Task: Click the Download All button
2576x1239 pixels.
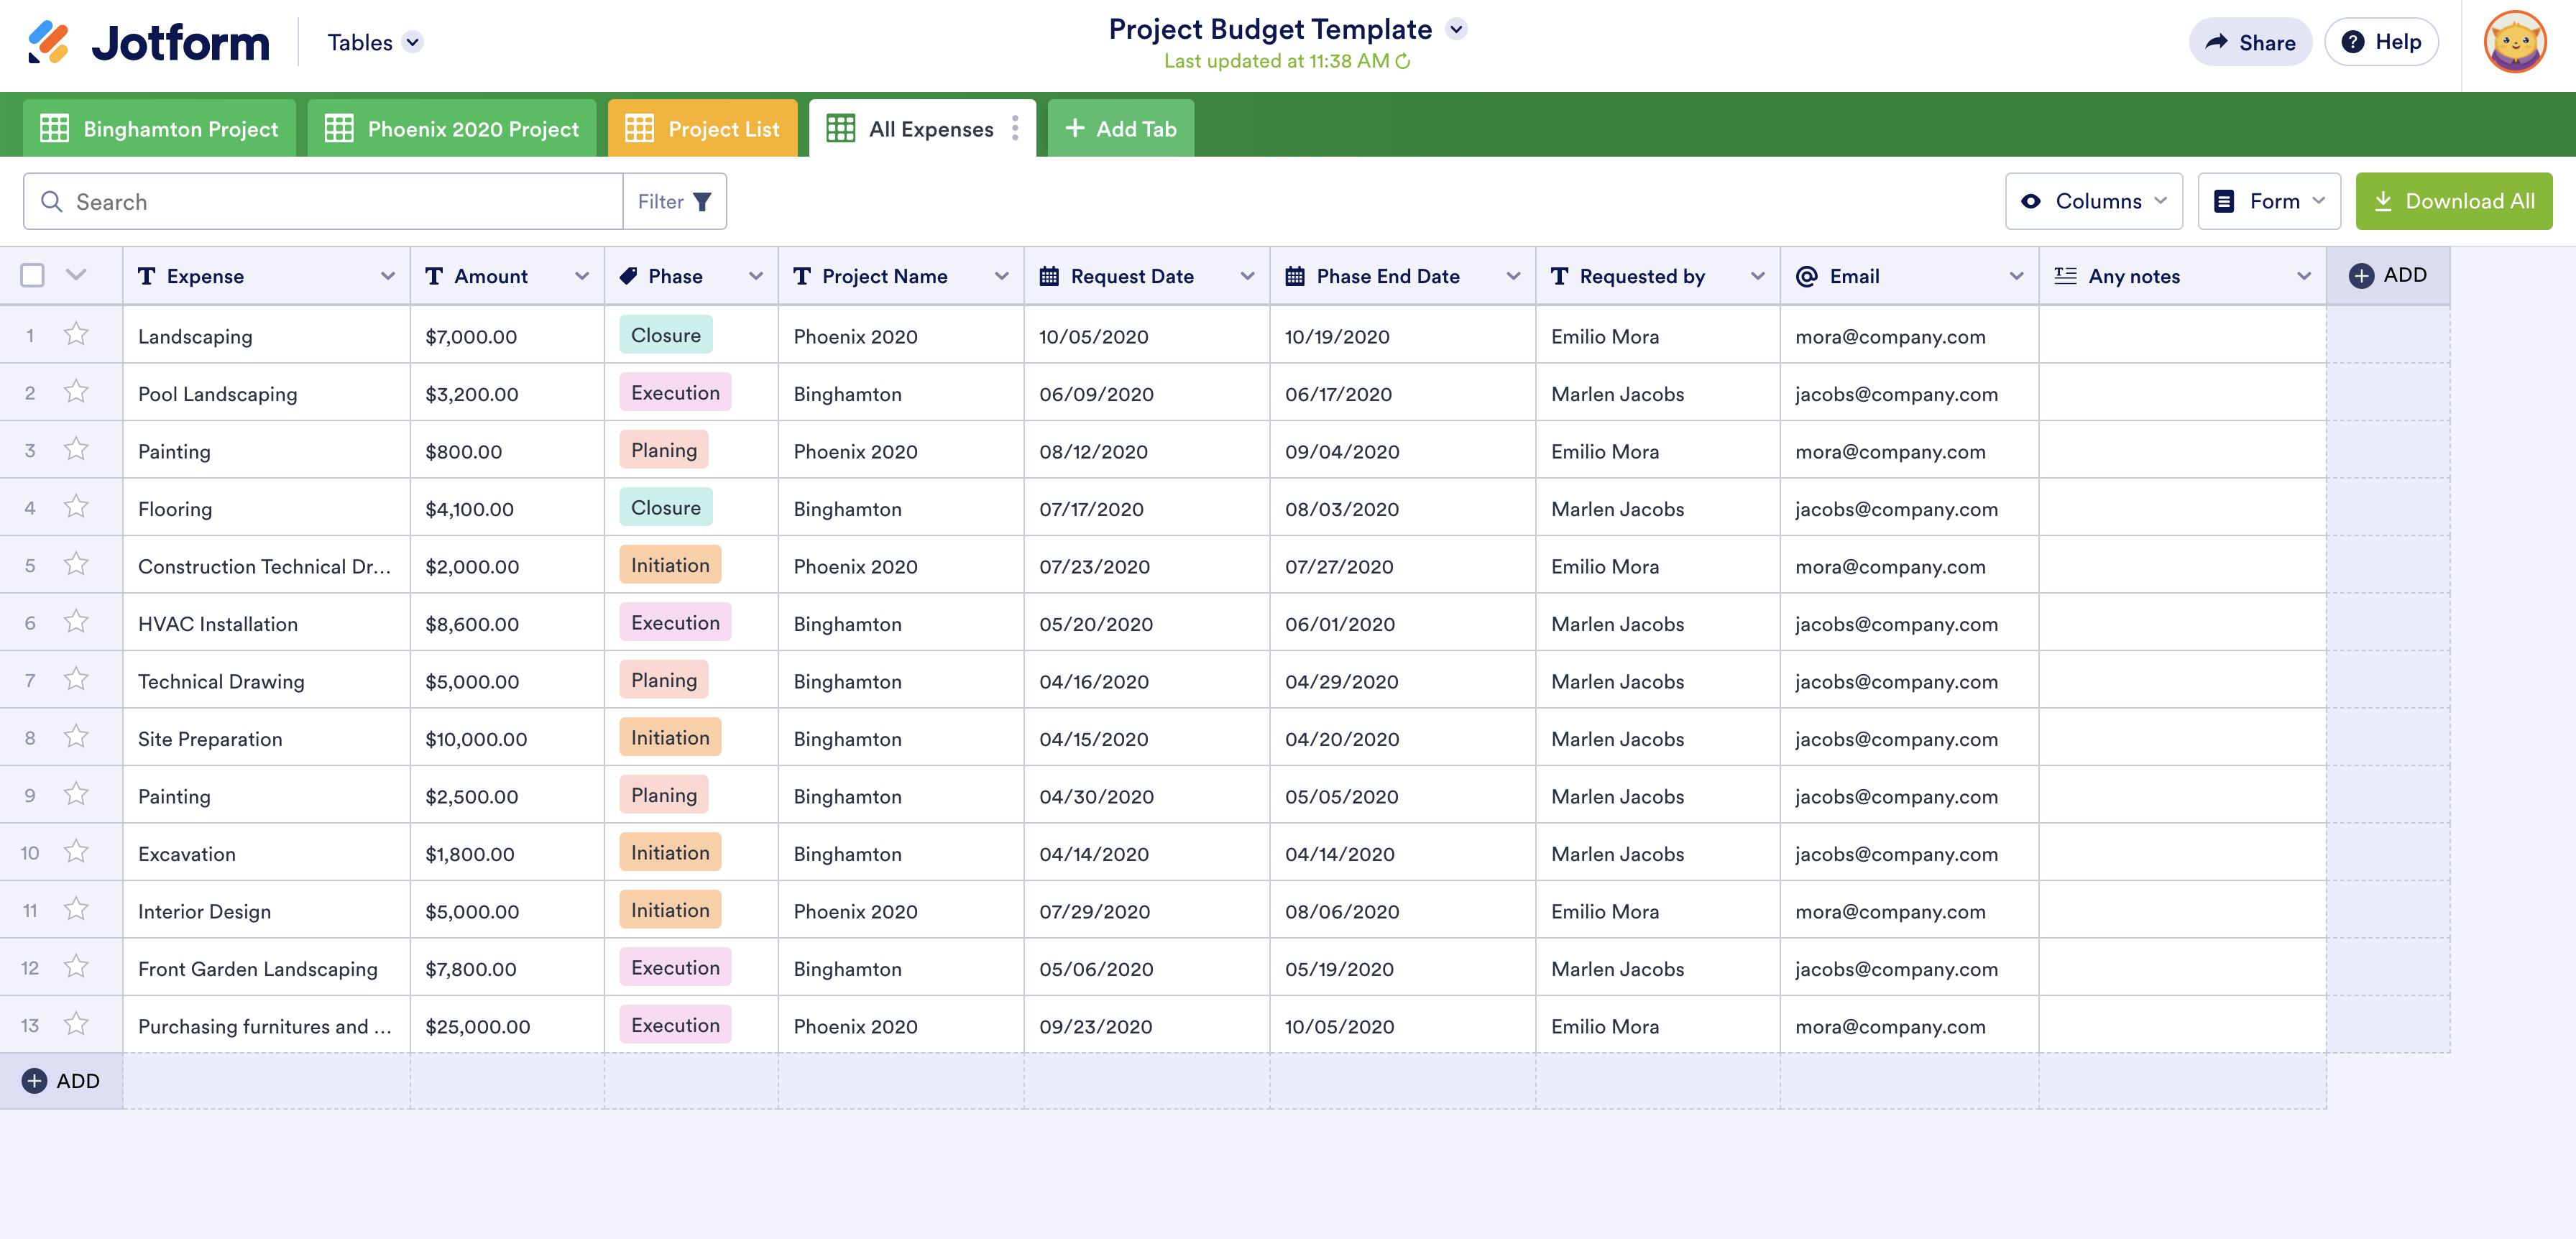Action: point(2453,201)
